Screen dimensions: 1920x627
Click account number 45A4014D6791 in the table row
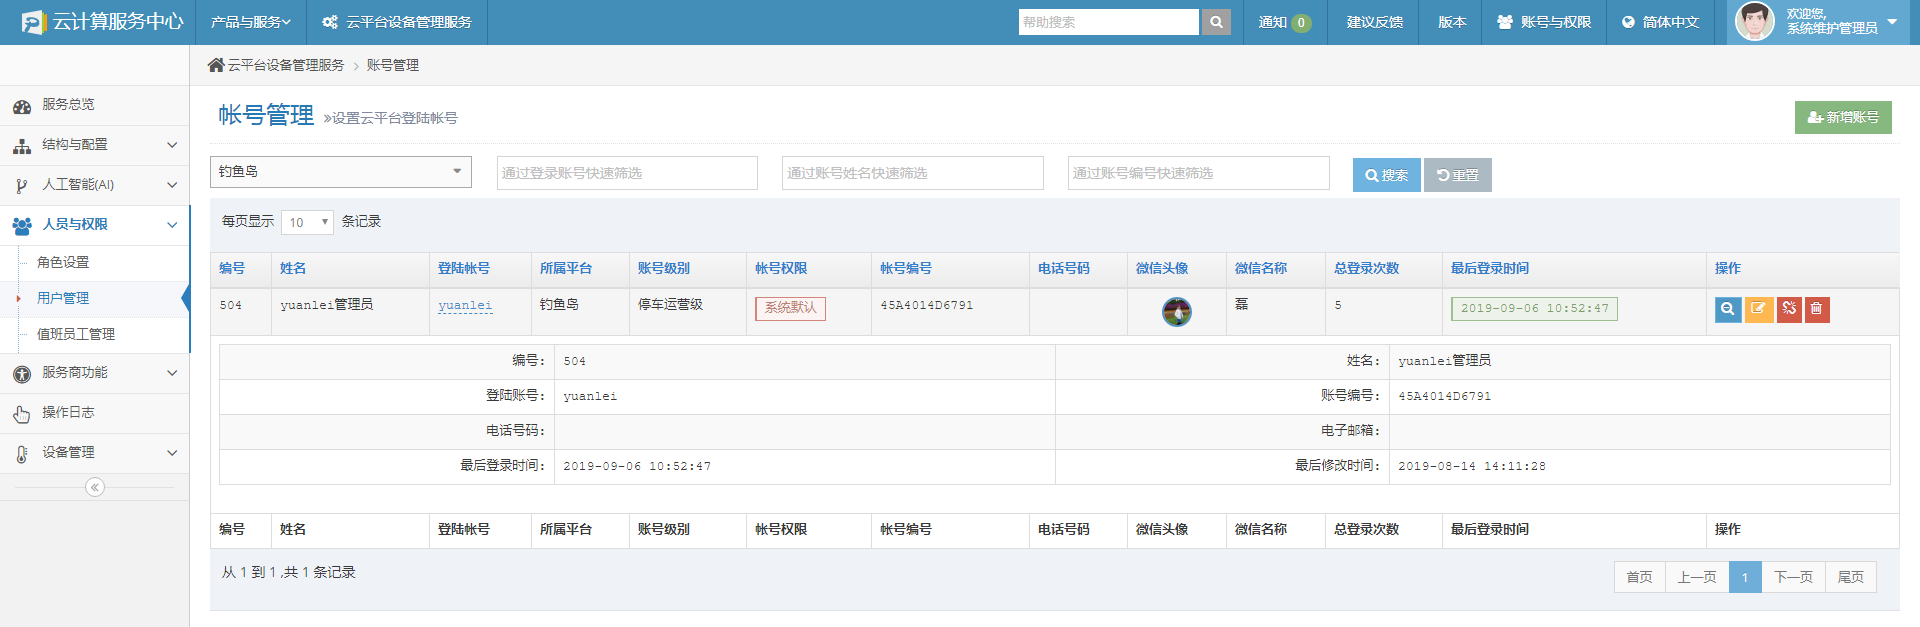(926, 305)
